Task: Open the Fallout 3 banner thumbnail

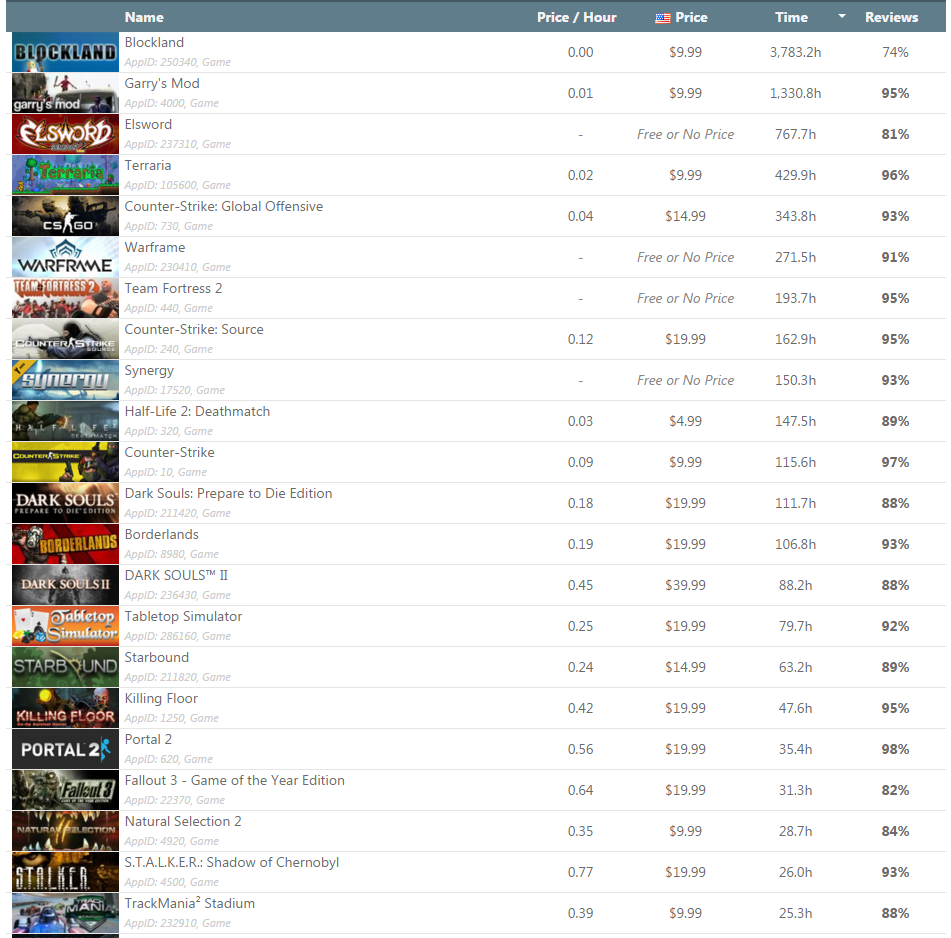Action: [66, 790]
